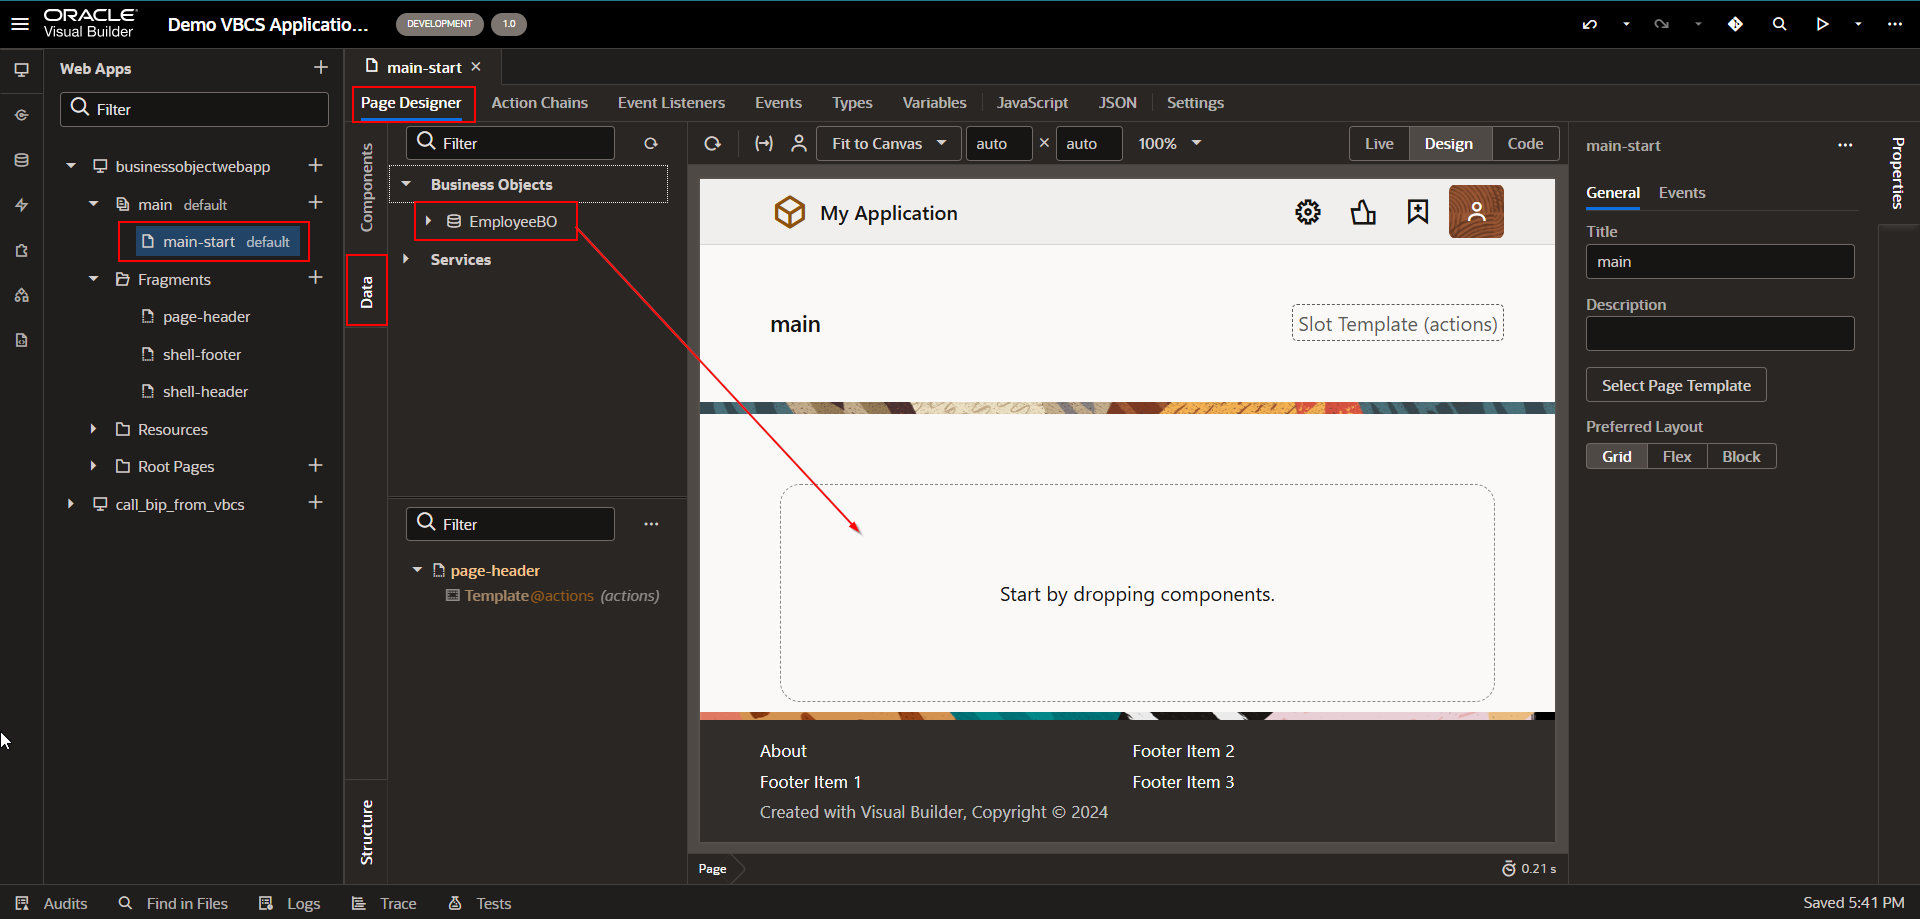1920x919 pixels.
Task: Add page under main flow plus
Action: coord(315,202)
